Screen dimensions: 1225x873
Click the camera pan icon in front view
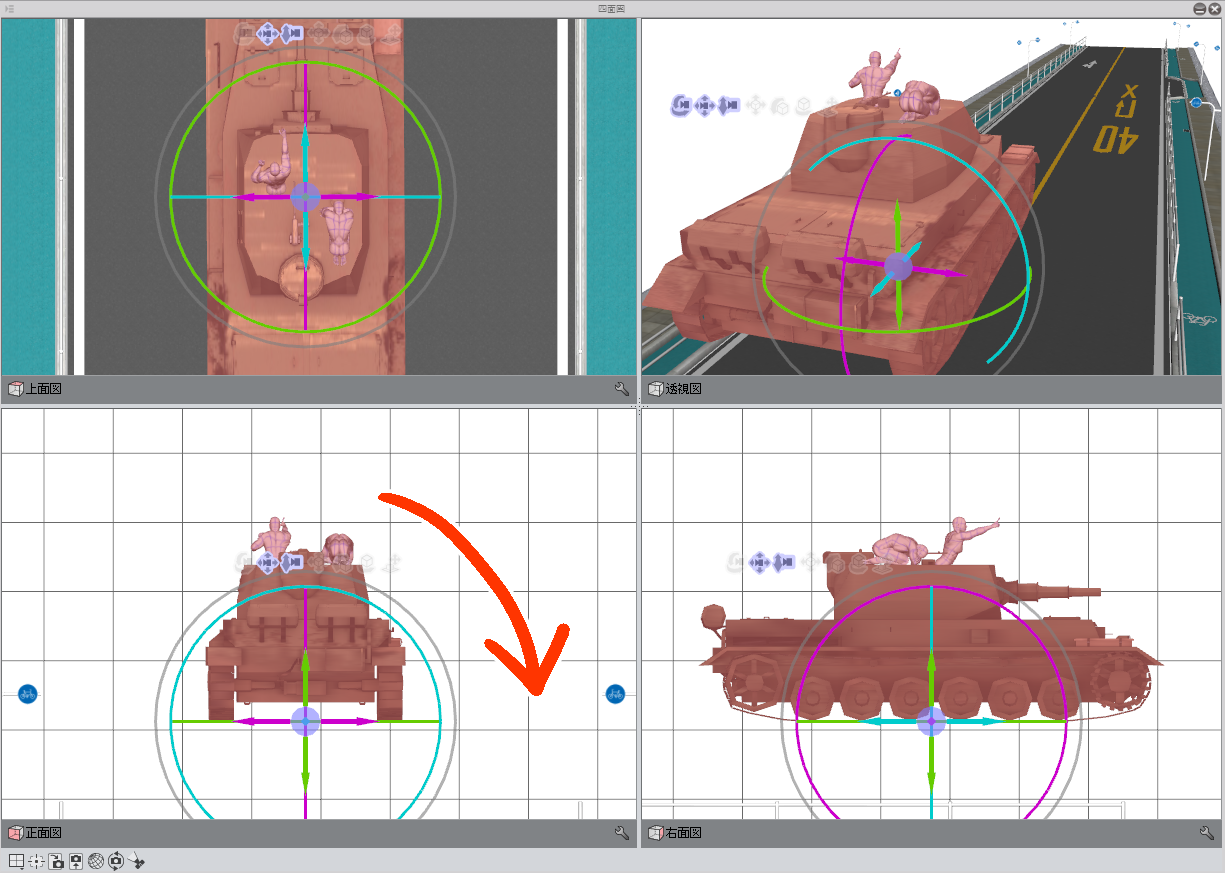coord(268,563)
